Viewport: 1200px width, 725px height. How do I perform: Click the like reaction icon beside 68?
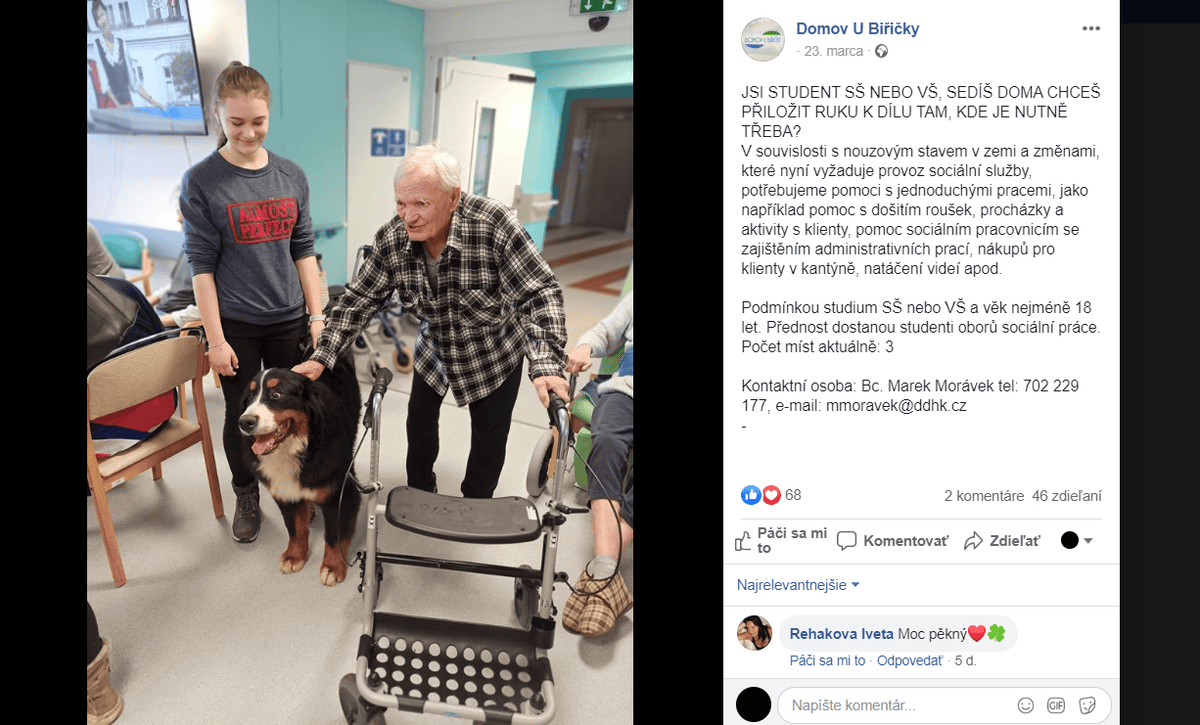[751, 495]
